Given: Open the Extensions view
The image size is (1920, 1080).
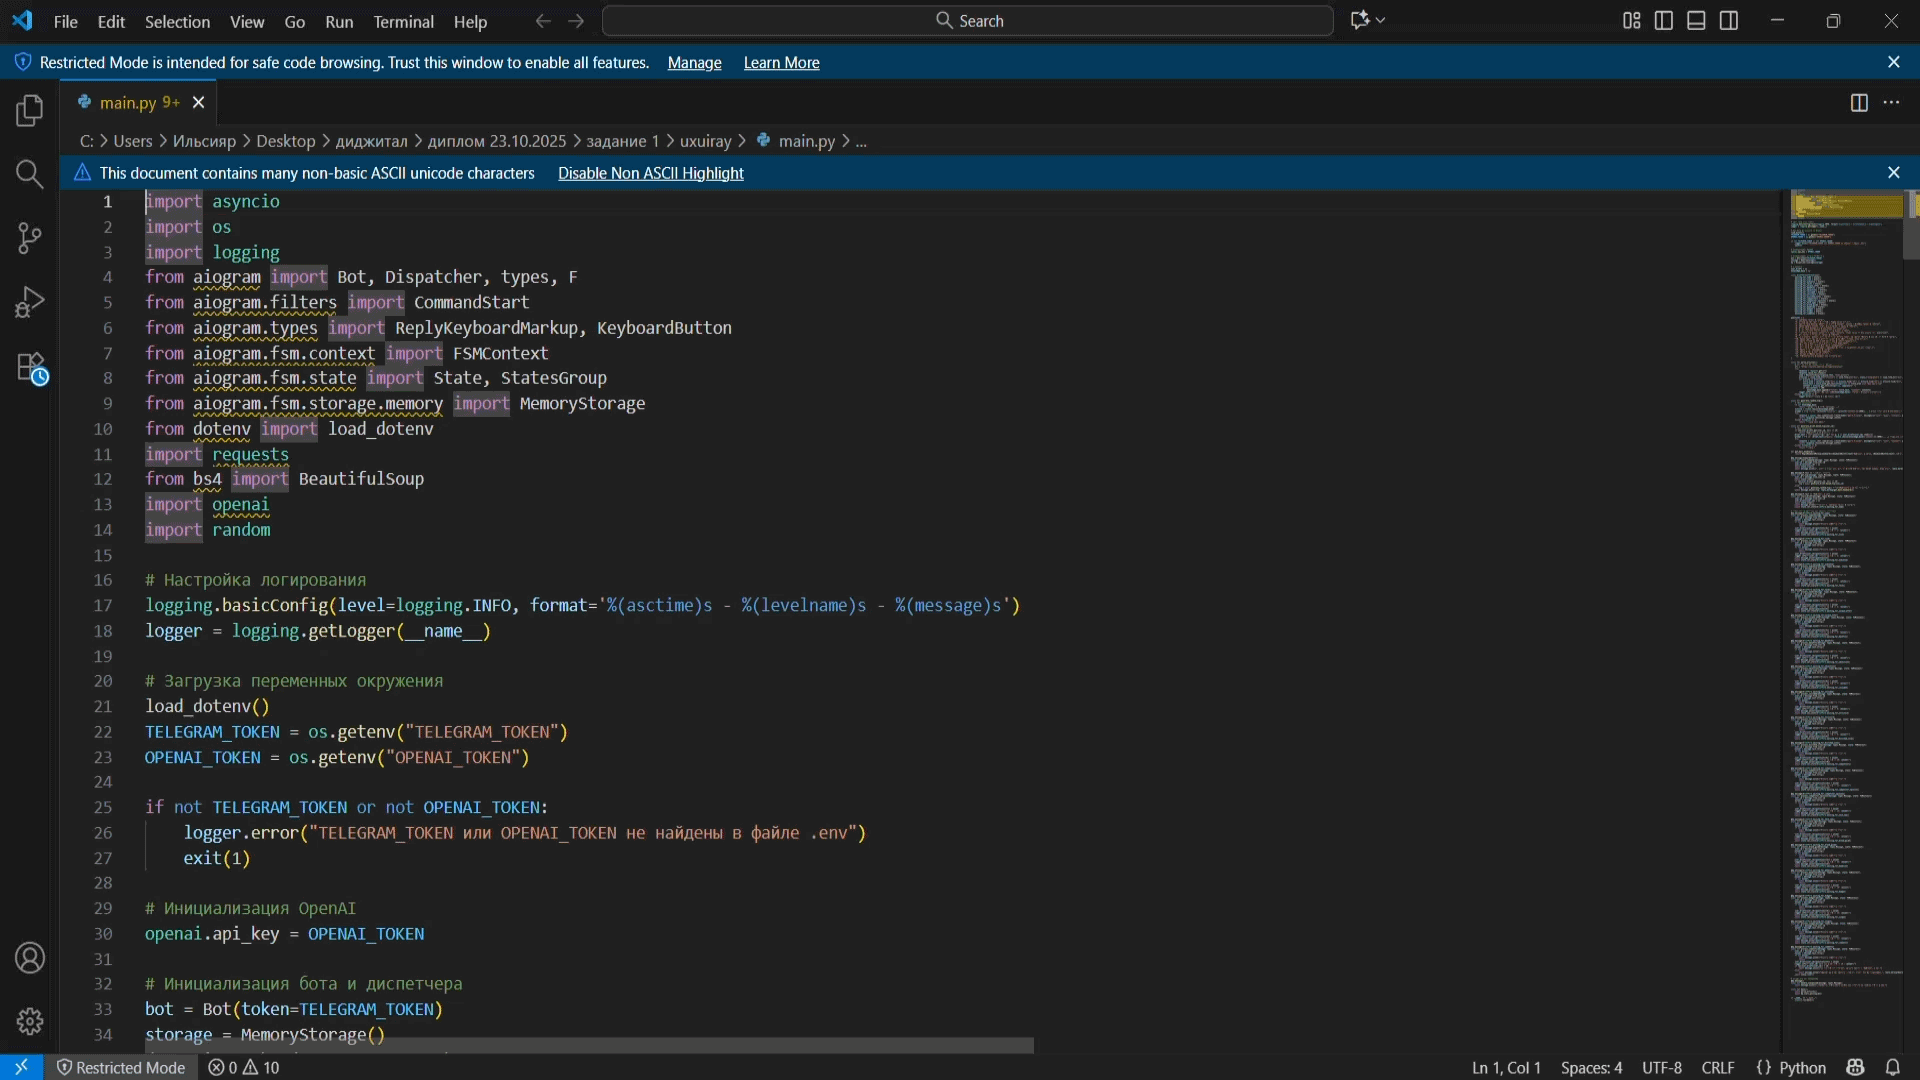Looking at the screenshot, I should point(30,368).
